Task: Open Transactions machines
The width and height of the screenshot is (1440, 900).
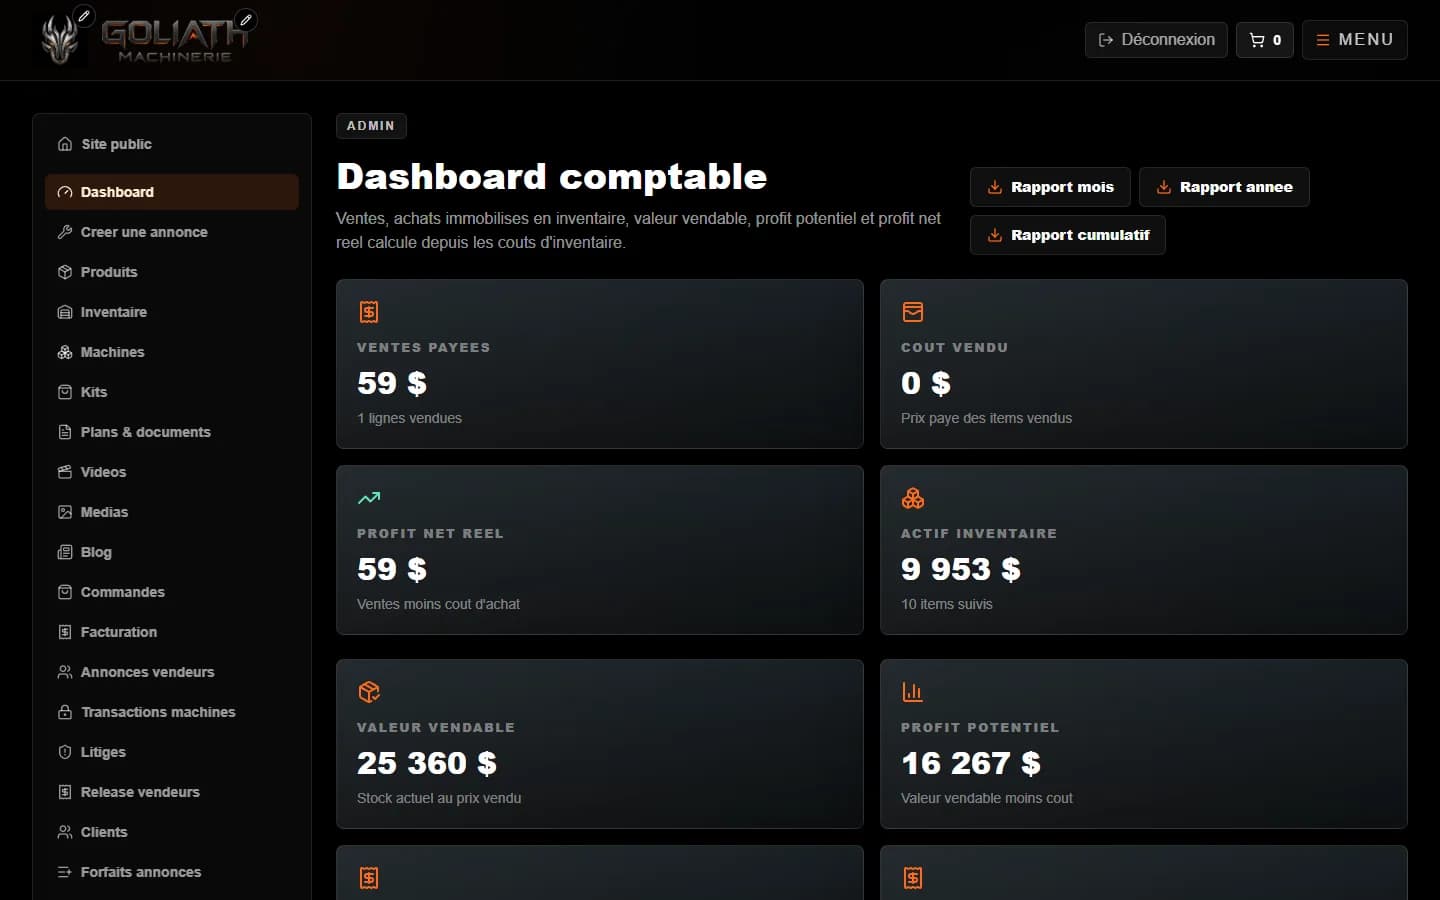Action: tap(172, 712)
